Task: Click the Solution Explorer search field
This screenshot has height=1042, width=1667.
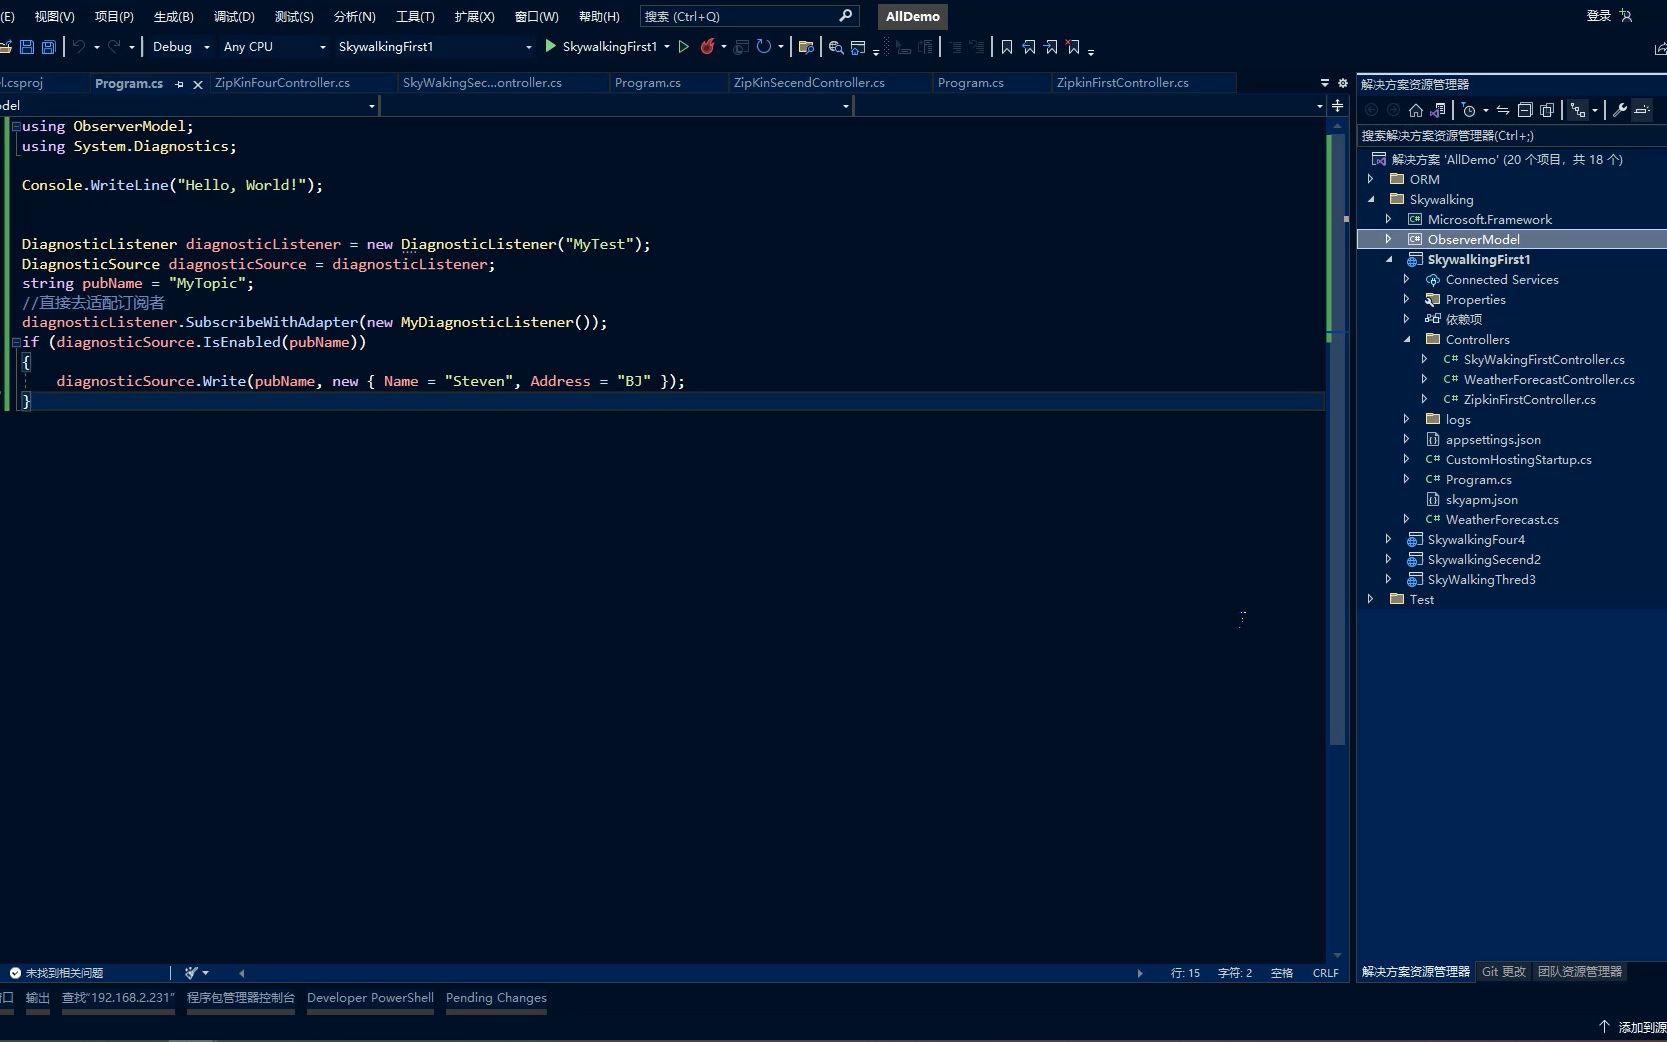Action: point(1511,136)
